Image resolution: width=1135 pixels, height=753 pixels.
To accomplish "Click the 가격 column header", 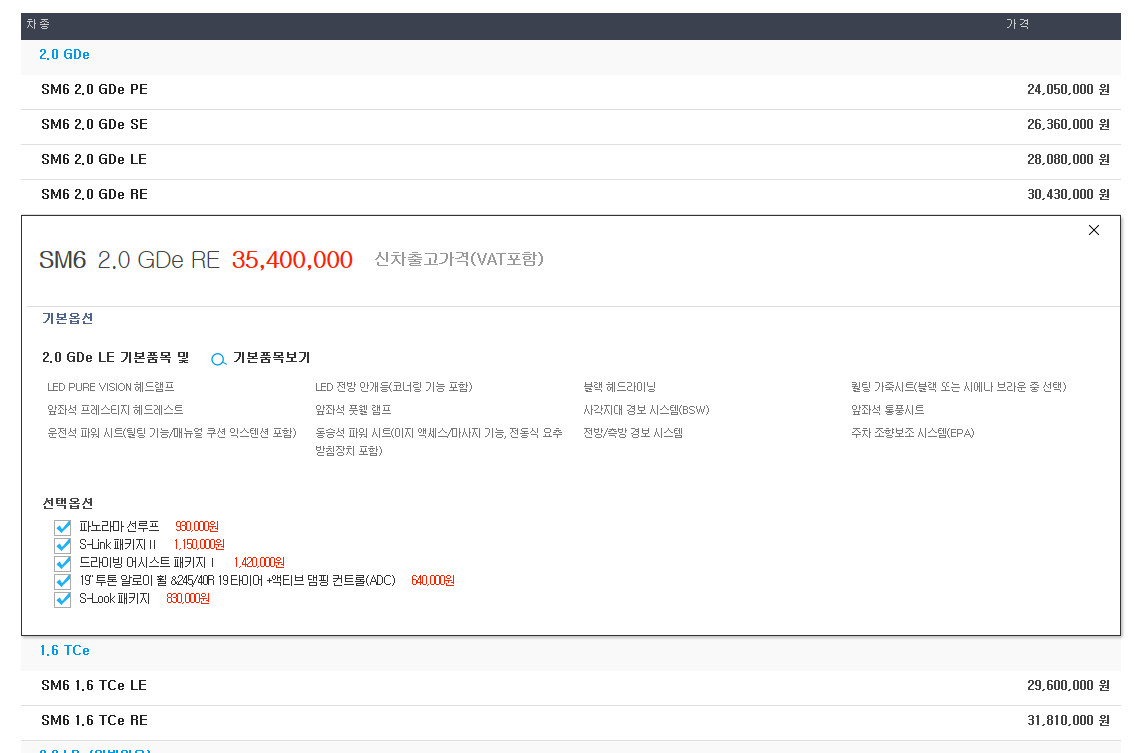I will 1017,24.
